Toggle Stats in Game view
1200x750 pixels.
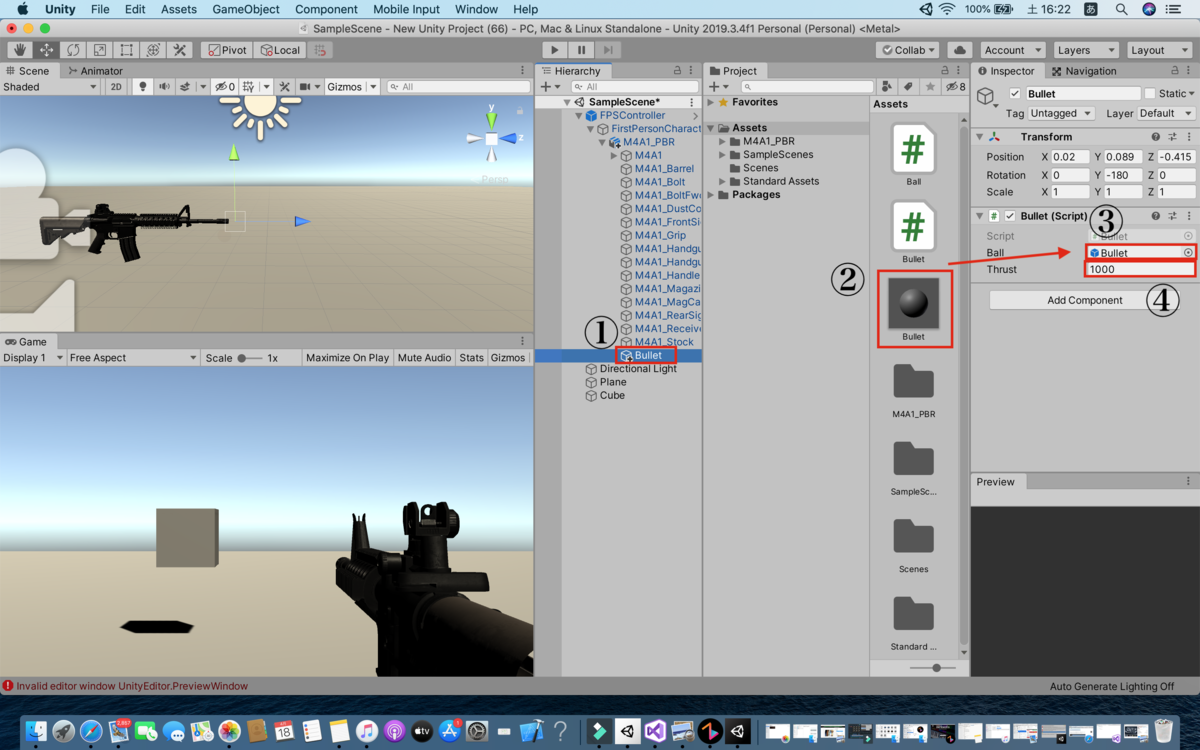pos(471,358)
